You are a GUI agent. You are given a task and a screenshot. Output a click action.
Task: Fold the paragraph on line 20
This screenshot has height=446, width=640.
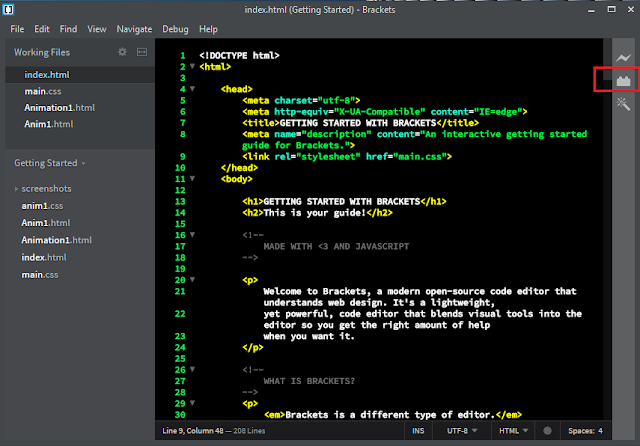point(192,280)
